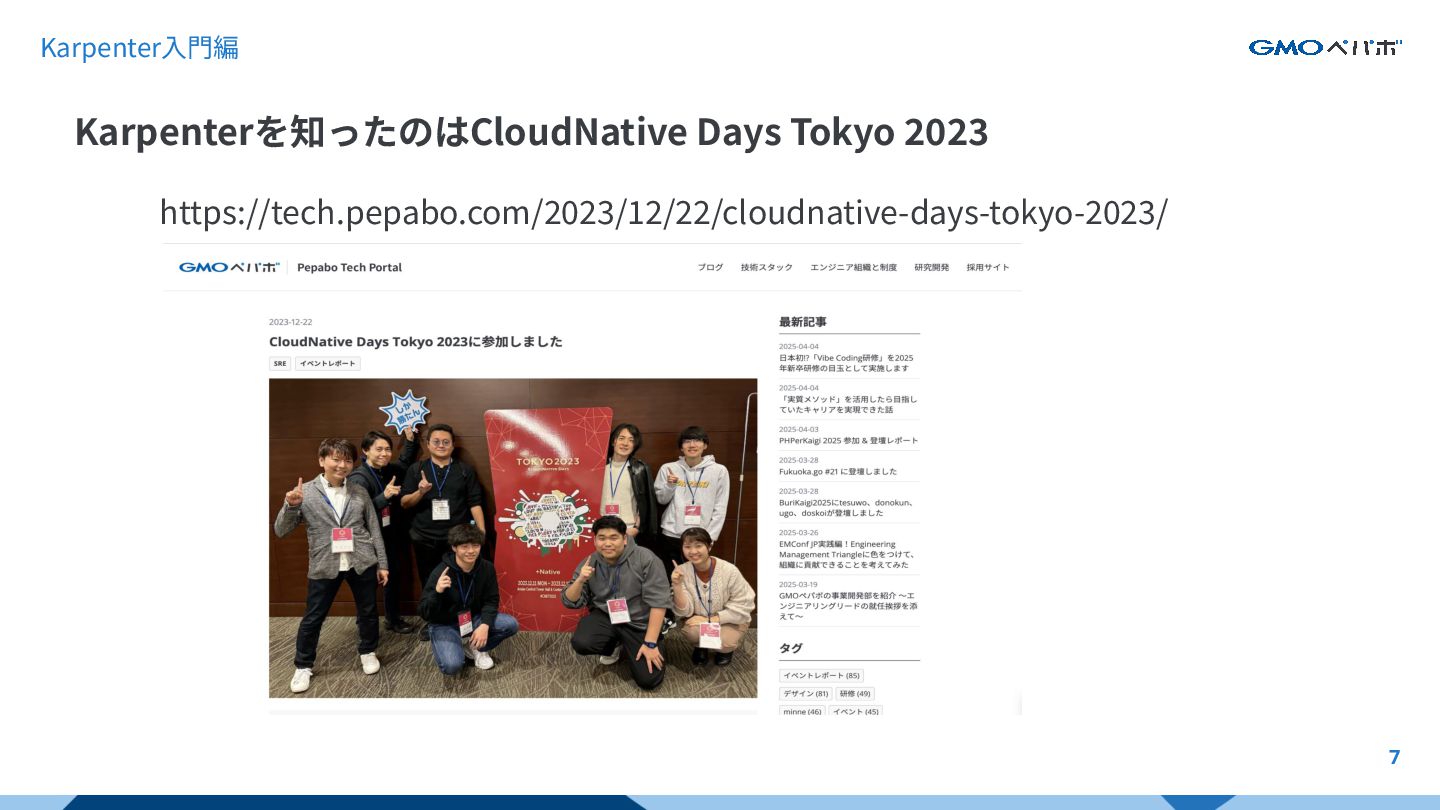The width and height of the screenshot is (1440, 810).
Task: Open the GMOペパボの事業開発部を紹介 article
Action: (x=848, y=606)
